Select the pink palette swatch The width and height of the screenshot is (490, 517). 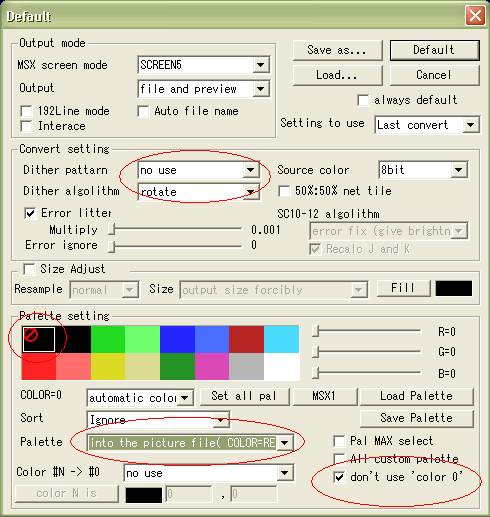(73, 366)
